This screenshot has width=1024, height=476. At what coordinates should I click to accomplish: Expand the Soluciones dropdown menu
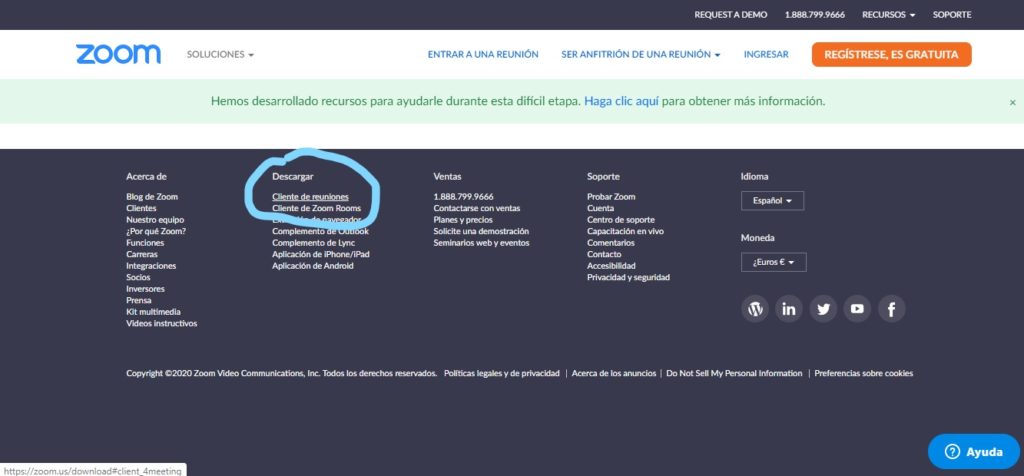[220, 55]
